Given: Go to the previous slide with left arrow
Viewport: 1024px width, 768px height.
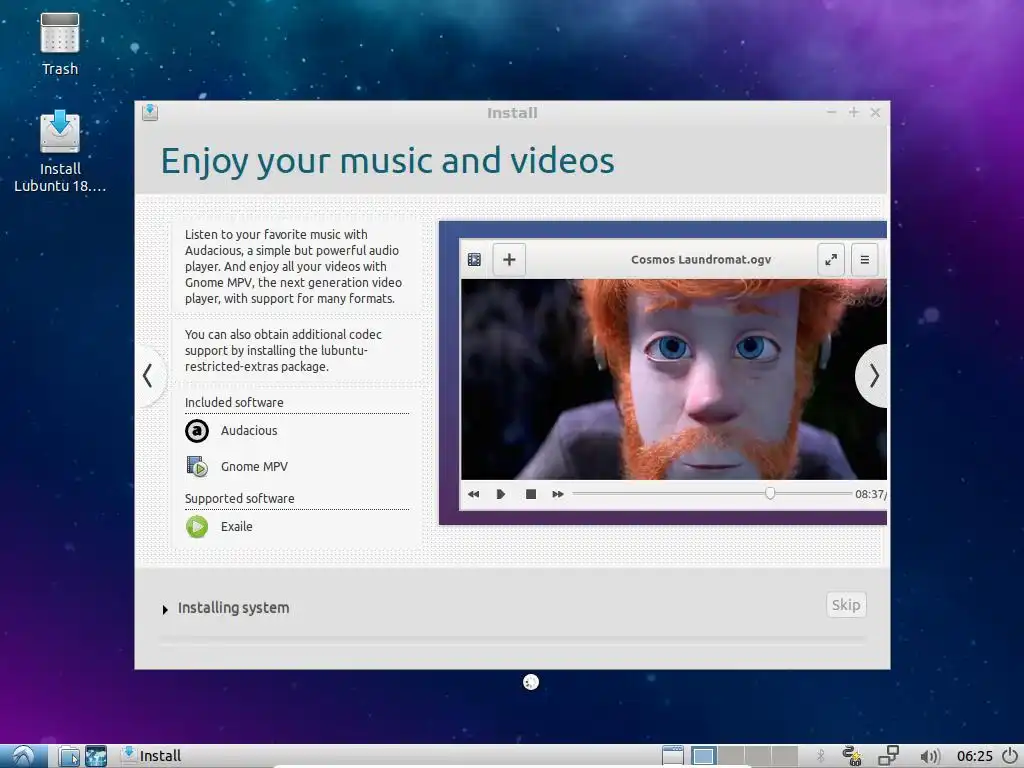Looking at the screenshot, I should pyautogui.click(x=148, y=376).
